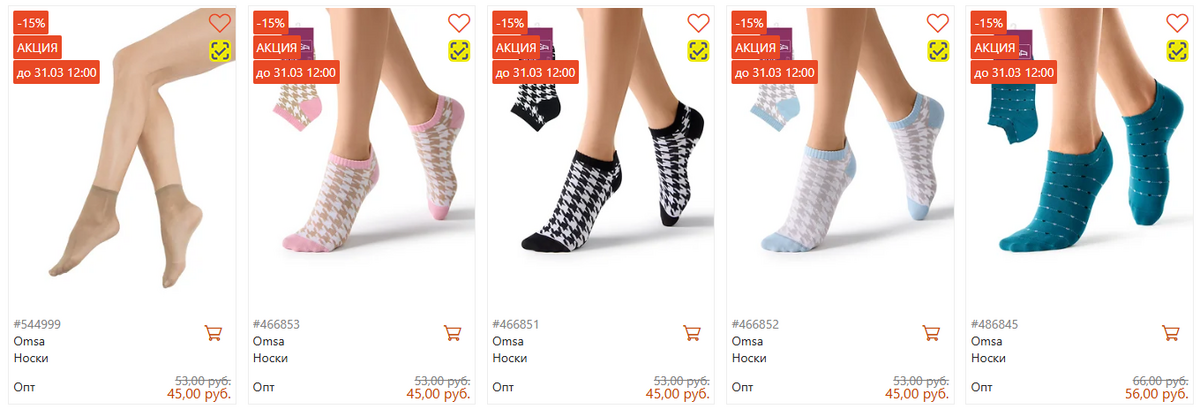Image resolution: width=1200 pixels, height=409 pixels.
Task: Click heart icon on teal socks card
Action: [x=1176, y=22]
